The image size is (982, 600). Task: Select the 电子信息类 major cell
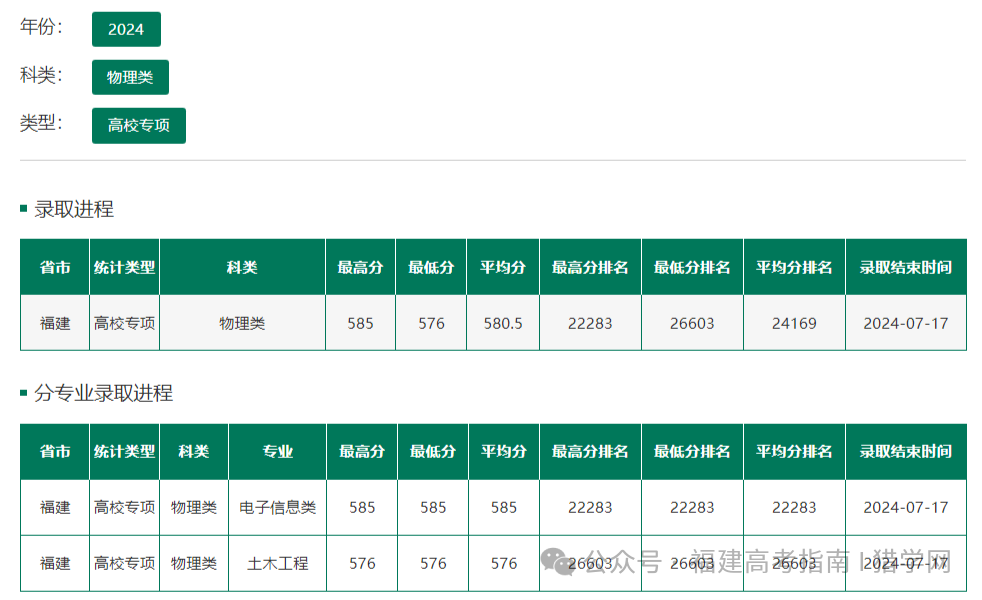click(x=277, y=507)
